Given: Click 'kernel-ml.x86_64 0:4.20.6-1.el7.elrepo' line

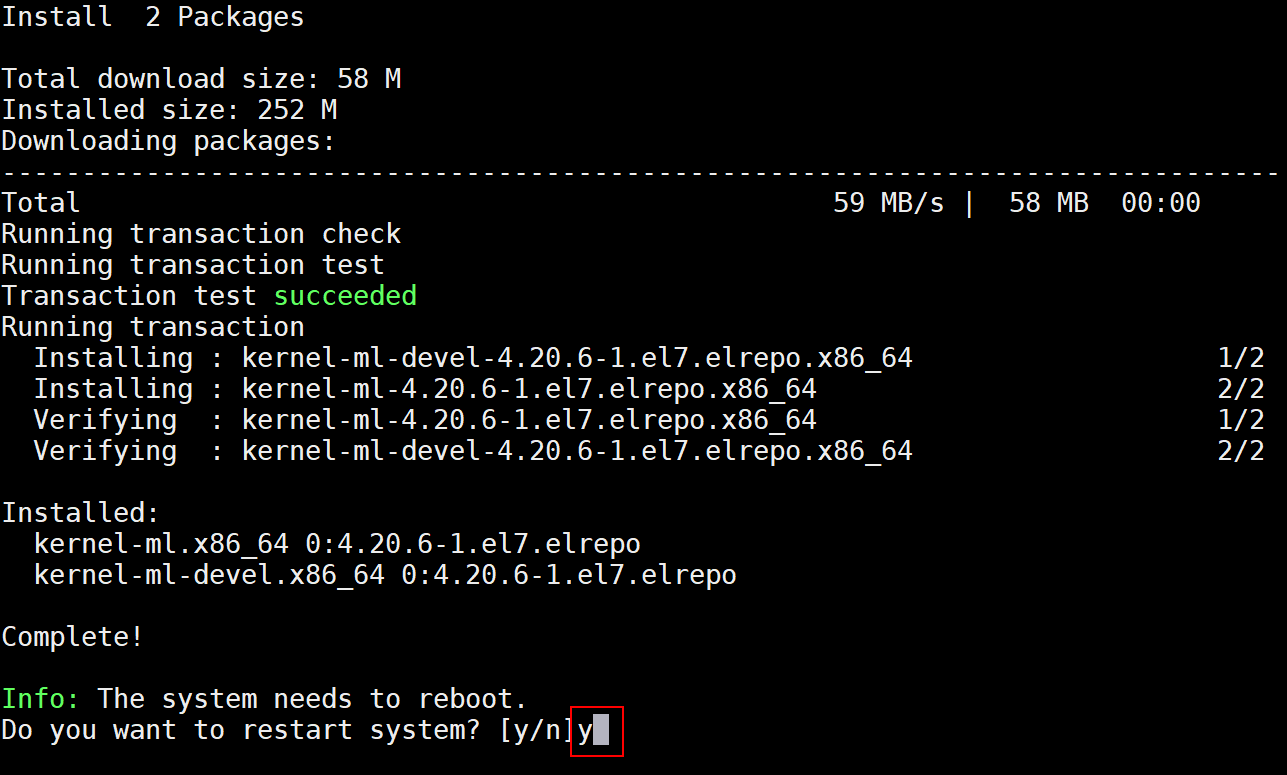Looking at the screenshot, I should pos(337,544).
